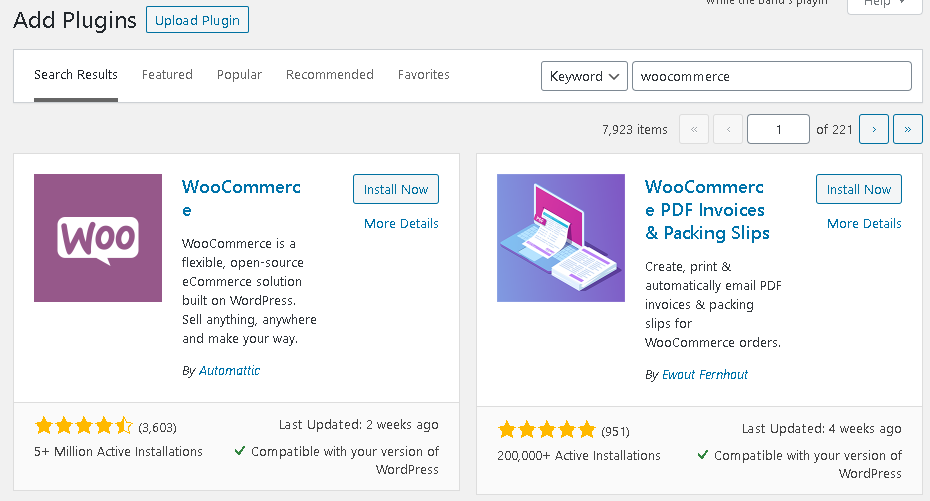Open WooCommerce PDF Invoices & Packing Slips title
The height and width of the screenshot is (501, 930).
click(x=707, y=210)
